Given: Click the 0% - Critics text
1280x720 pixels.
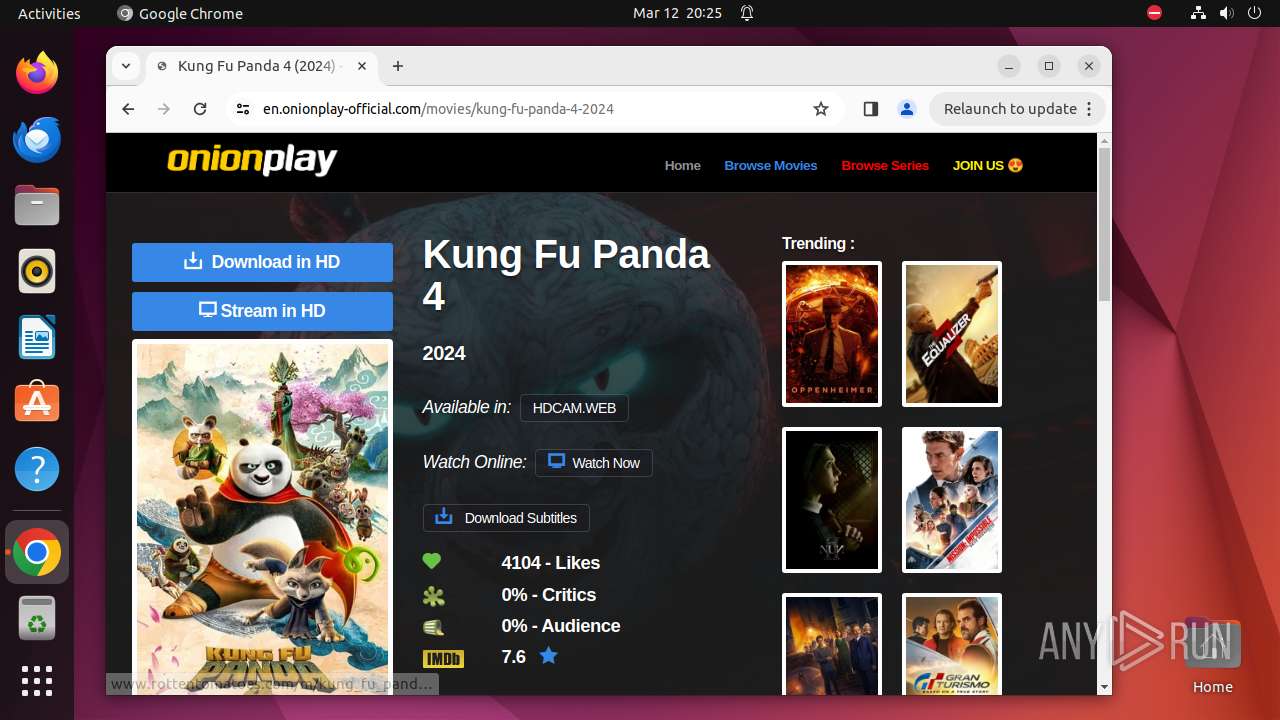Looking at the screenshot, I should (549, 595).
